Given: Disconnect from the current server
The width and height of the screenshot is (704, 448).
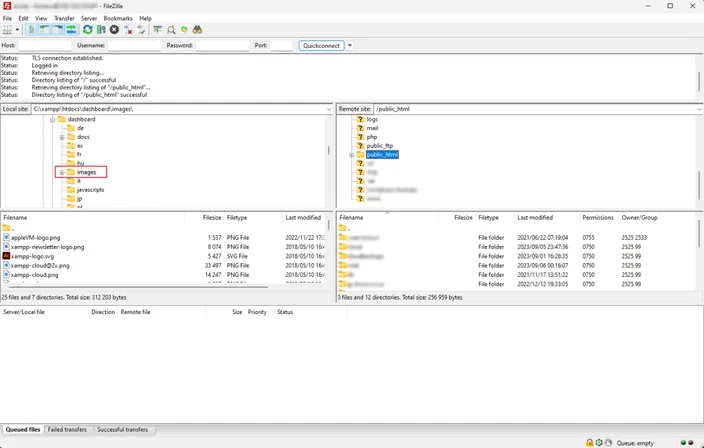Looking at the screenshot, I should pos(128,30).
